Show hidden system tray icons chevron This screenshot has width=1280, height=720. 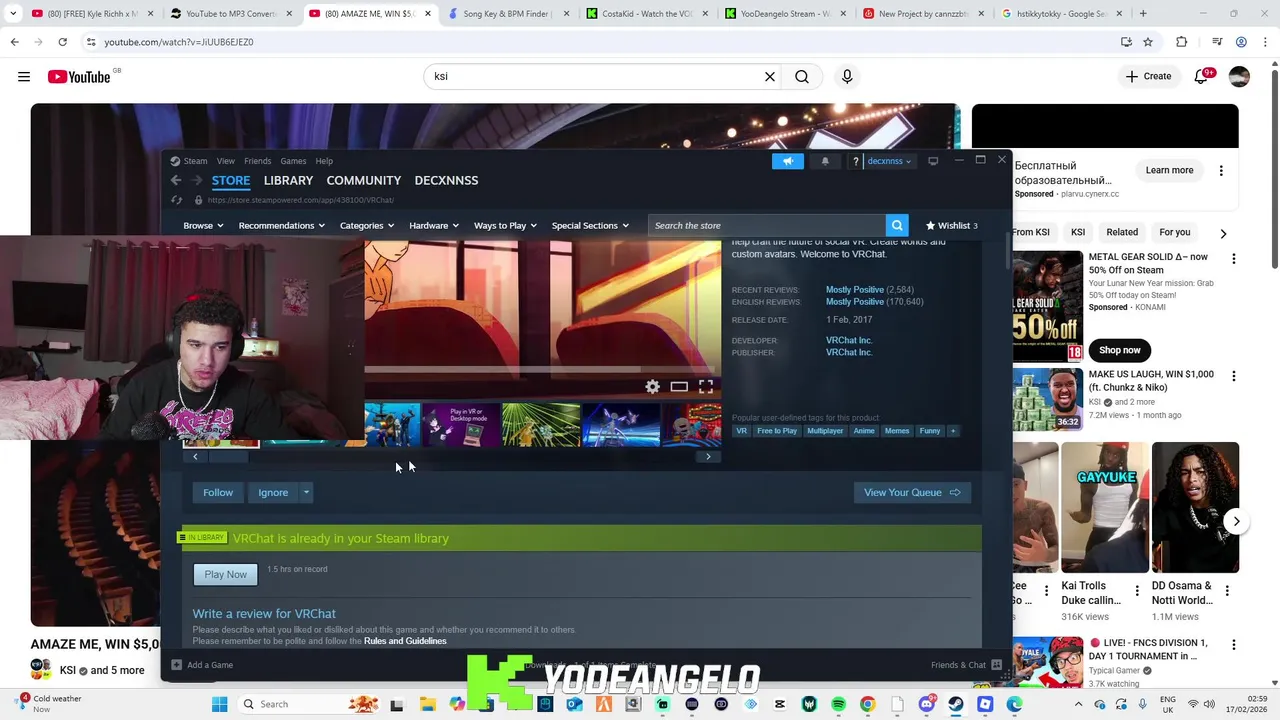tap(1078, 704)
